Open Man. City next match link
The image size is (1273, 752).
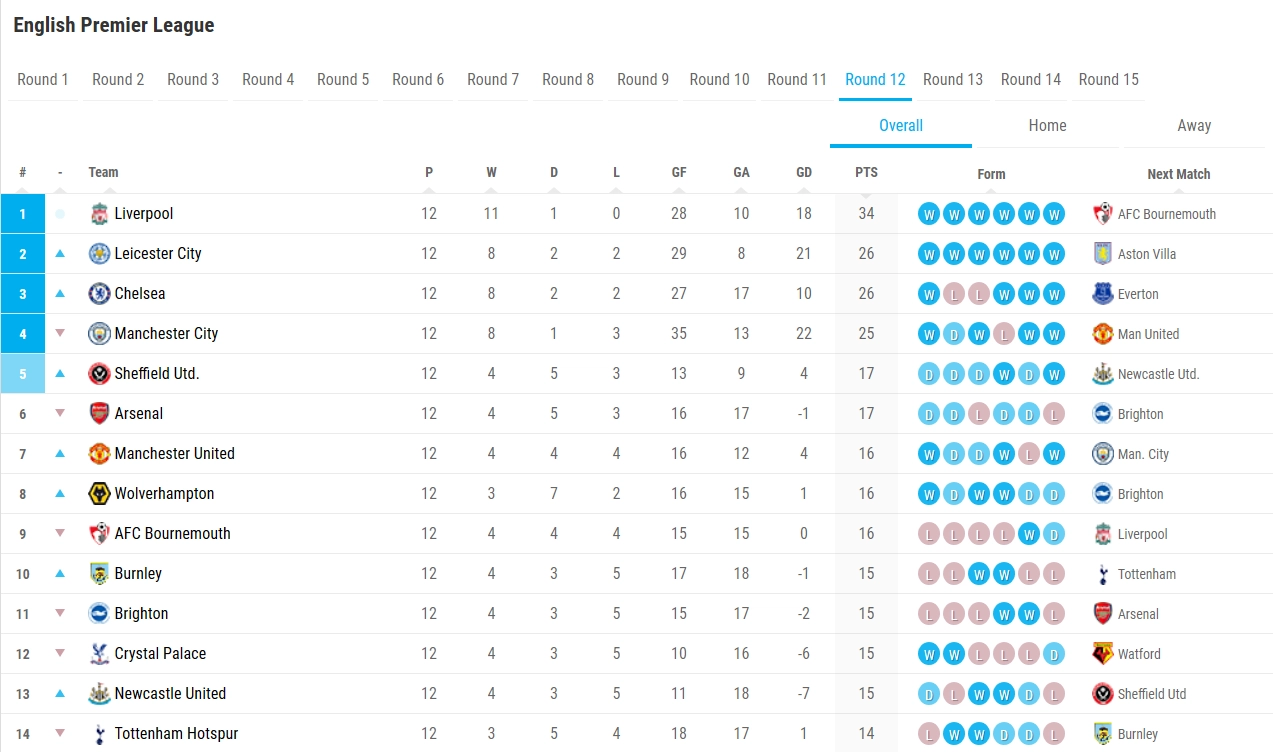coord(1143,454)
